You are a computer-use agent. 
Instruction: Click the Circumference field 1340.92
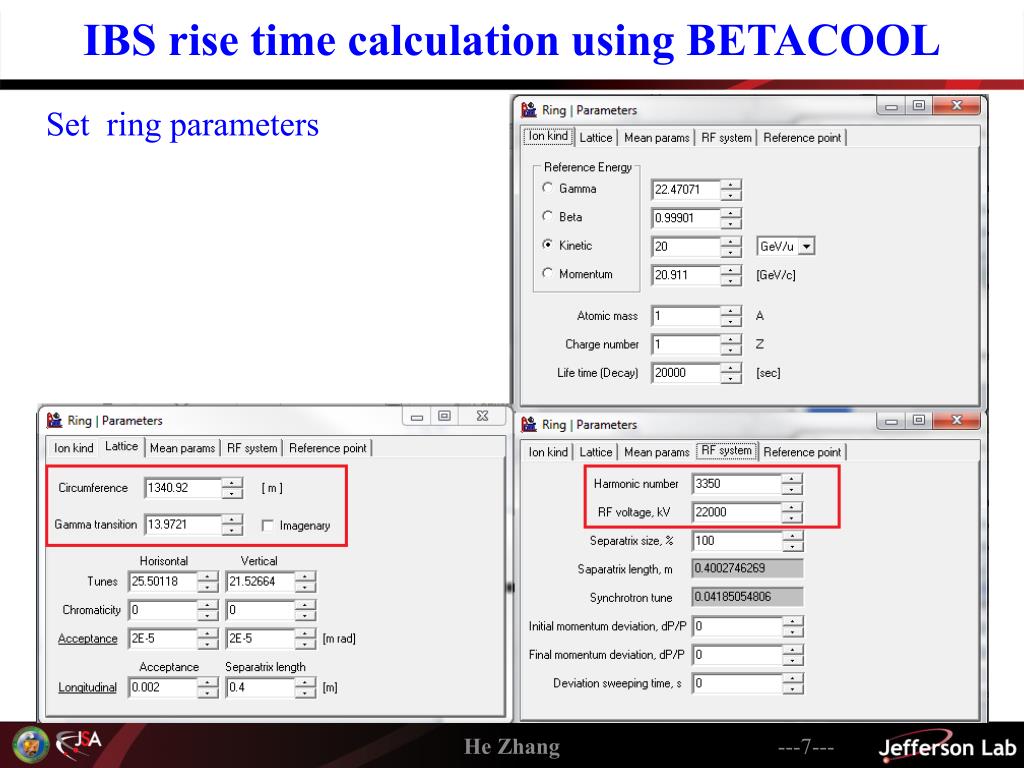click(x=184, y=488)
